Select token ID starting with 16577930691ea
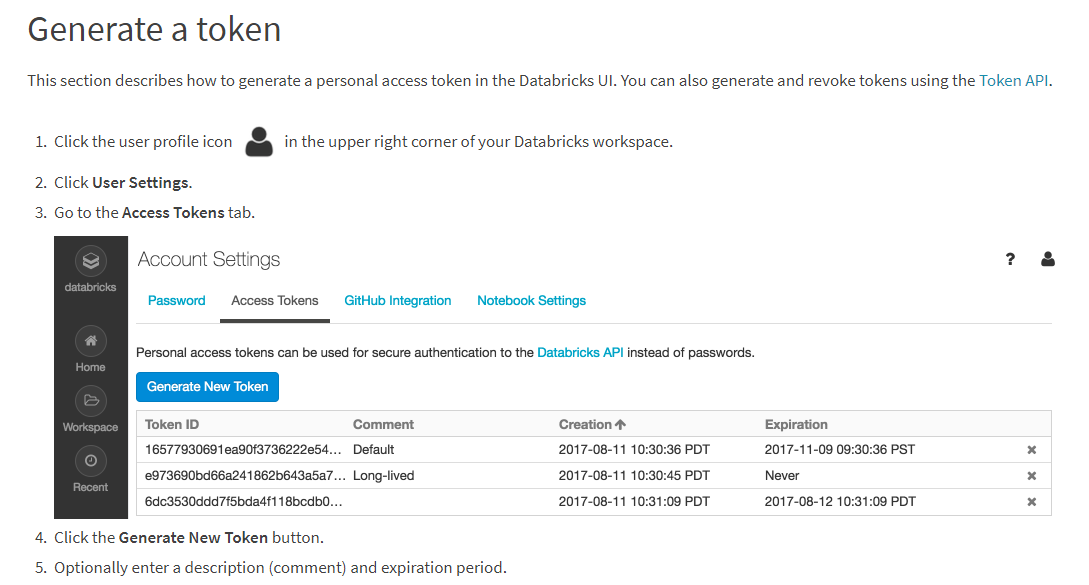Viewport: 1089px width, 585px height. pyautogui.click(x=243, y=450)
